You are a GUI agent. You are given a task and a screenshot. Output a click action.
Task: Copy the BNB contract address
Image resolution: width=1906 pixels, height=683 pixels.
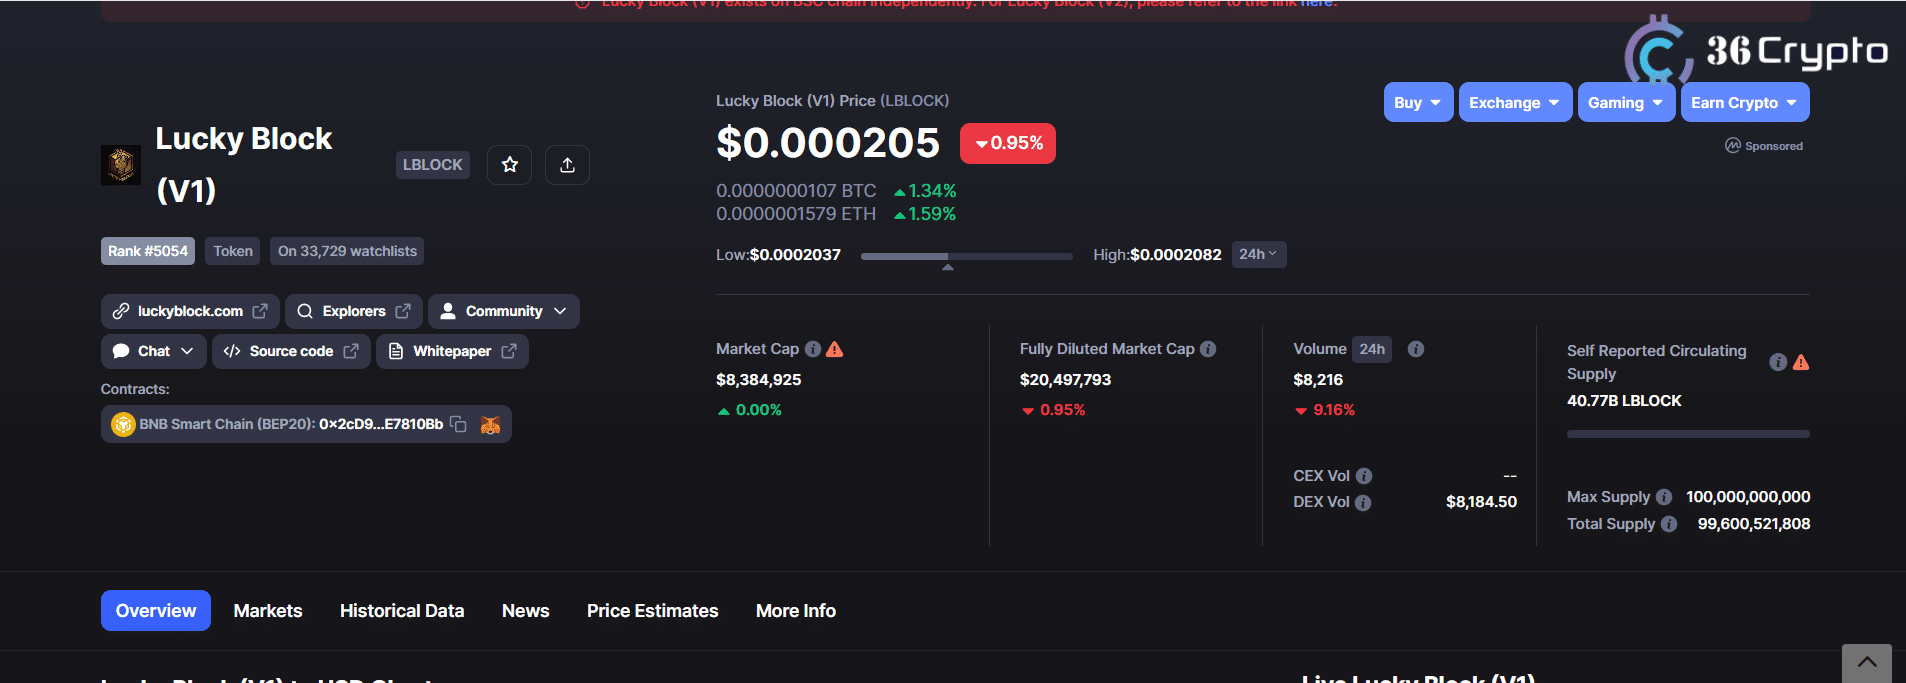point(458,424)
